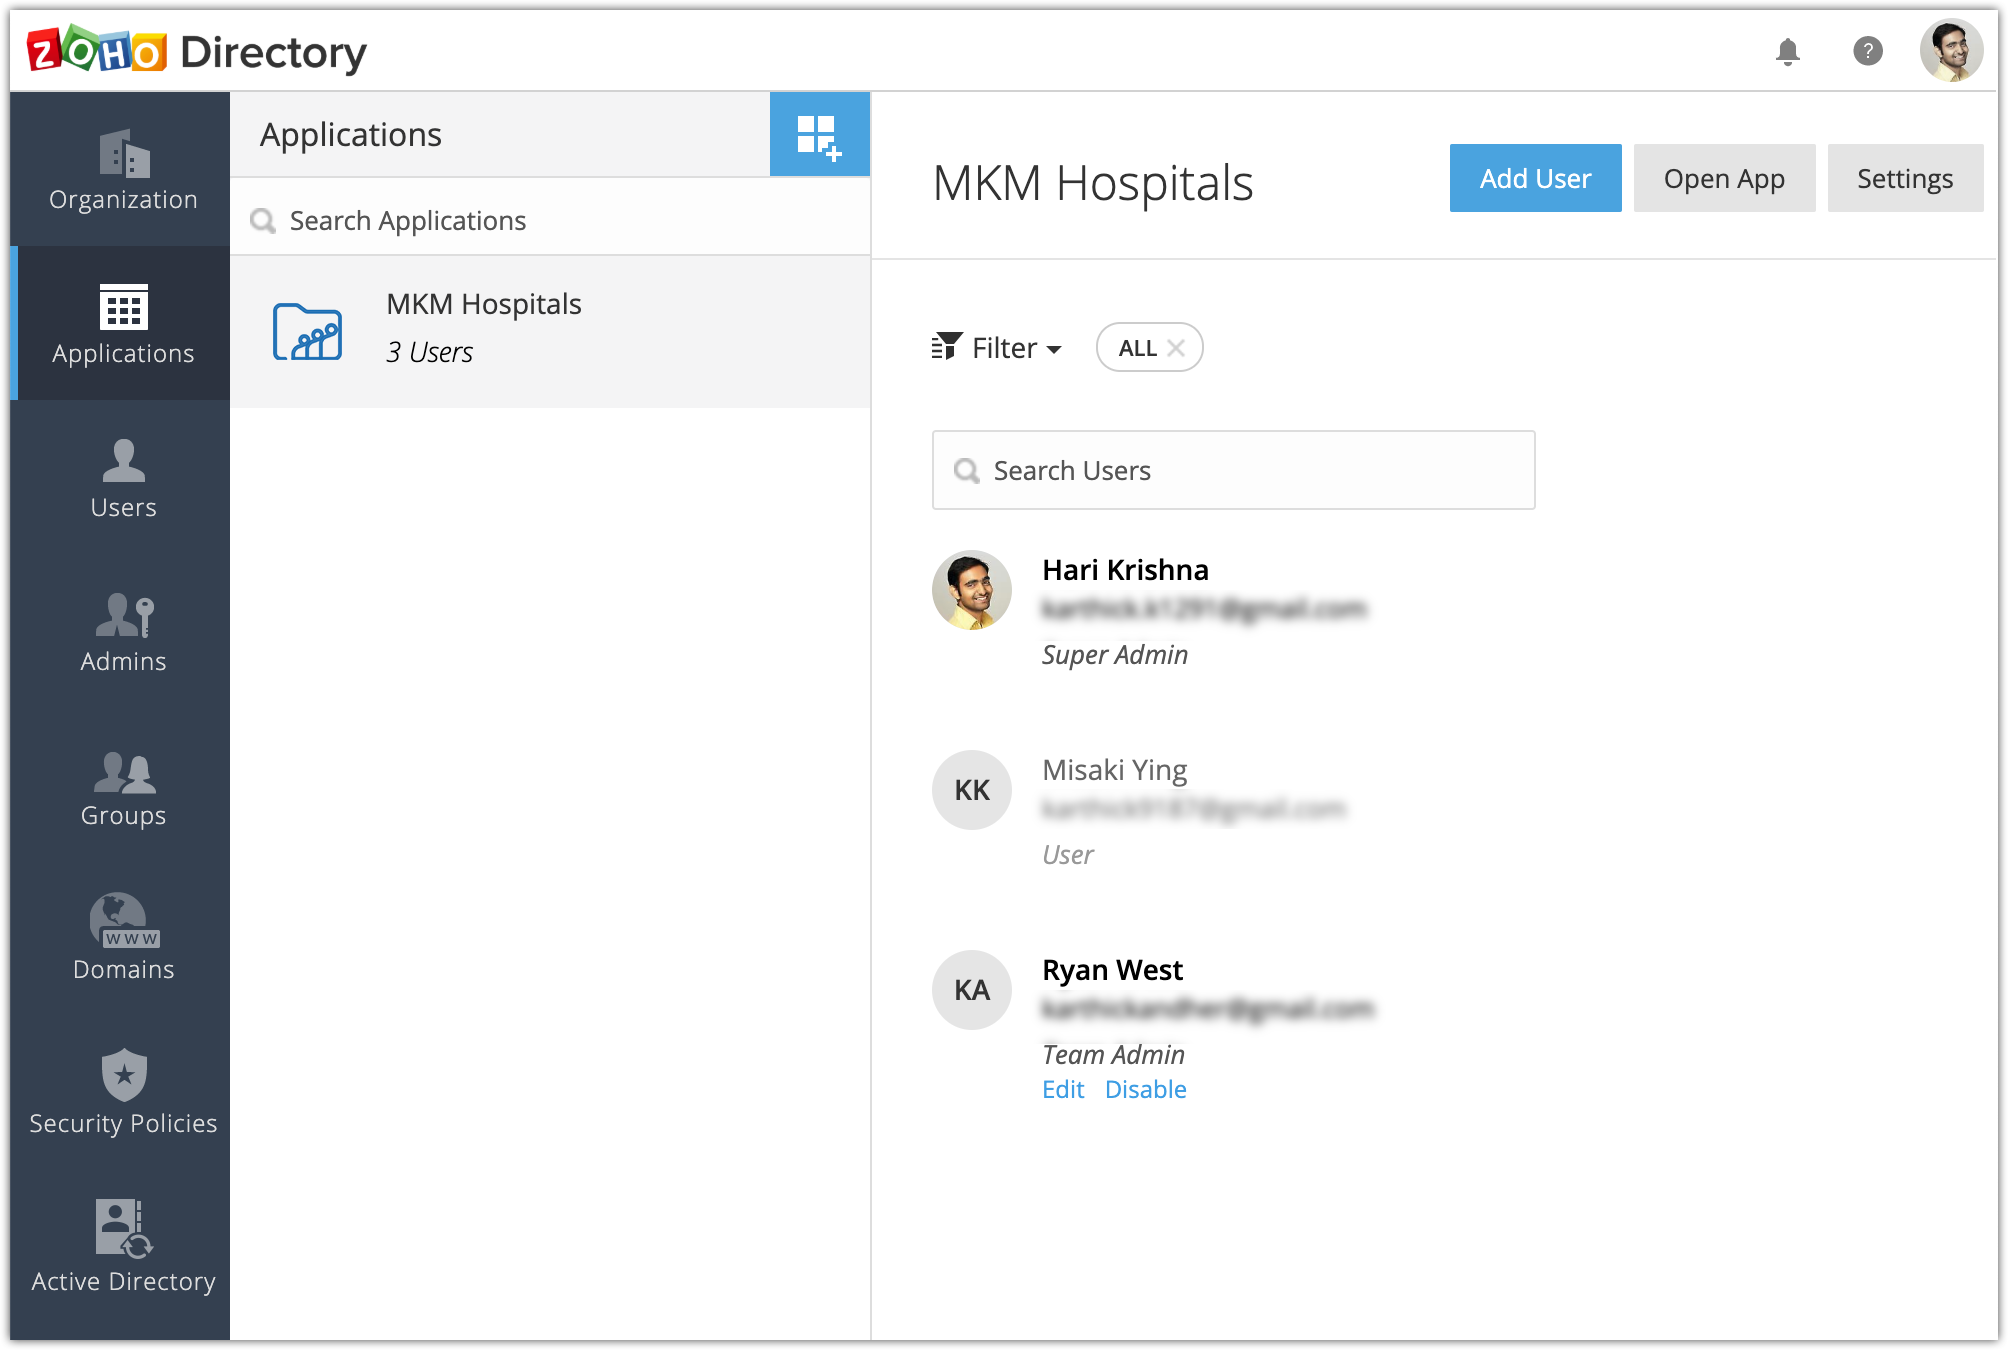Viewport: 2008px width, 1350px height.
Task: Click the profile avatar in header
Action: (1950, 51)
